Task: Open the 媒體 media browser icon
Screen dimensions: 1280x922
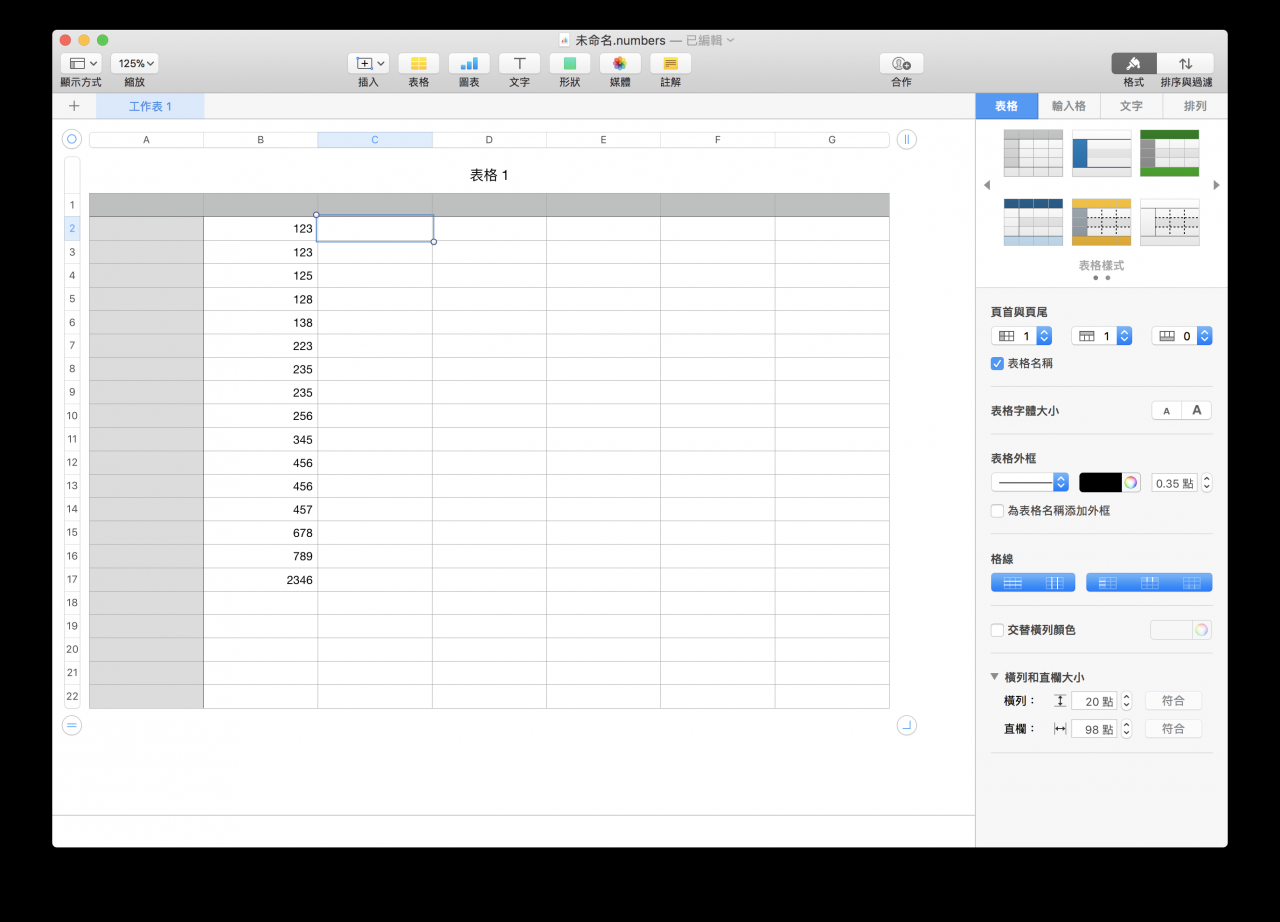Action: [620, 63]
